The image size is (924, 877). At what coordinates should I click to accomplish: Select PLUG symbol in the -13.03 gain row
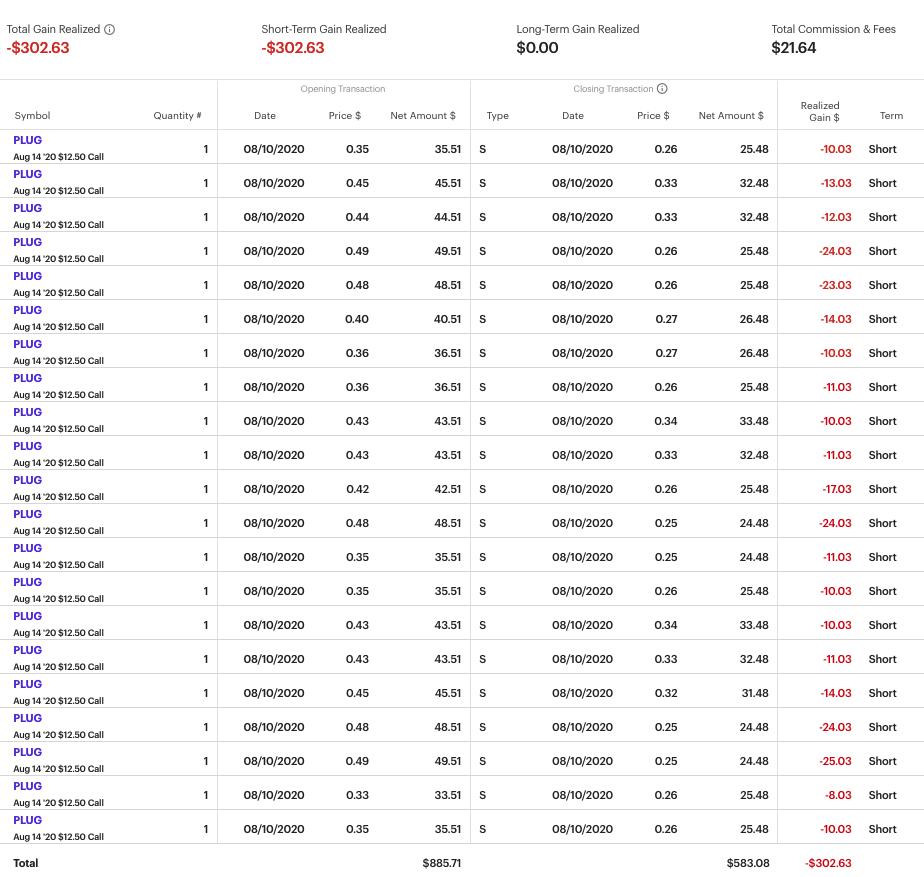(x=28, y=174)
